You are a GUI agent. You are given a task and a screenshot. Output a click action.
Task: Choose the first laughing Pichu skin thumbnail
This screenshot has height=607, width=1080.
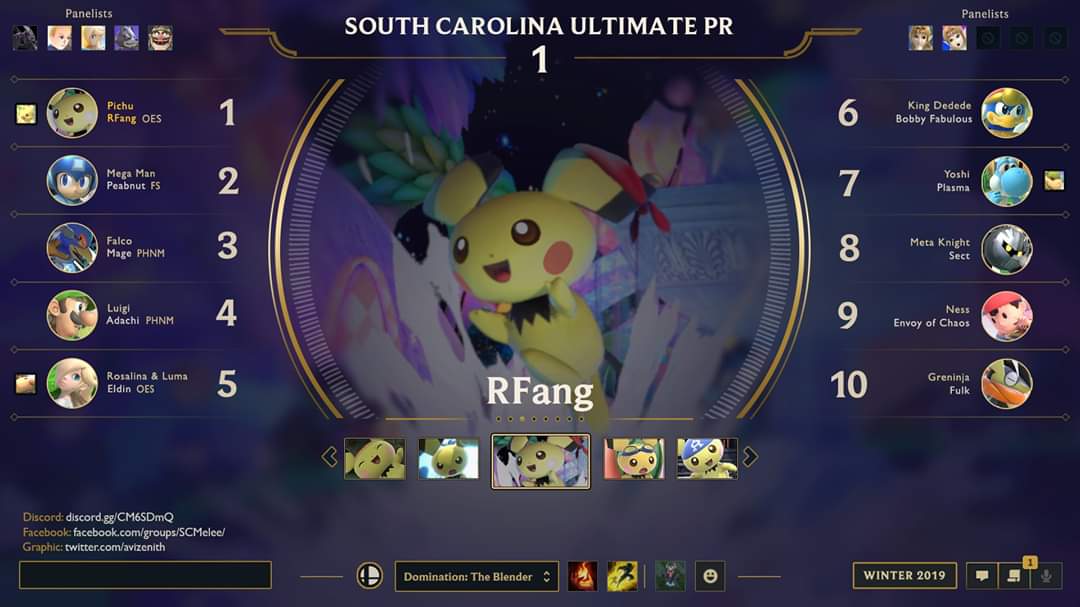375,458
